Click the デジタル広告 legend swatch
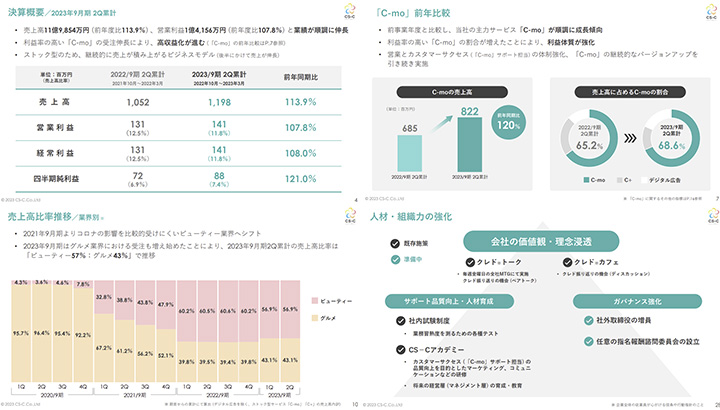Viewport: 720px width, 410px height. (x=644, y=180)
